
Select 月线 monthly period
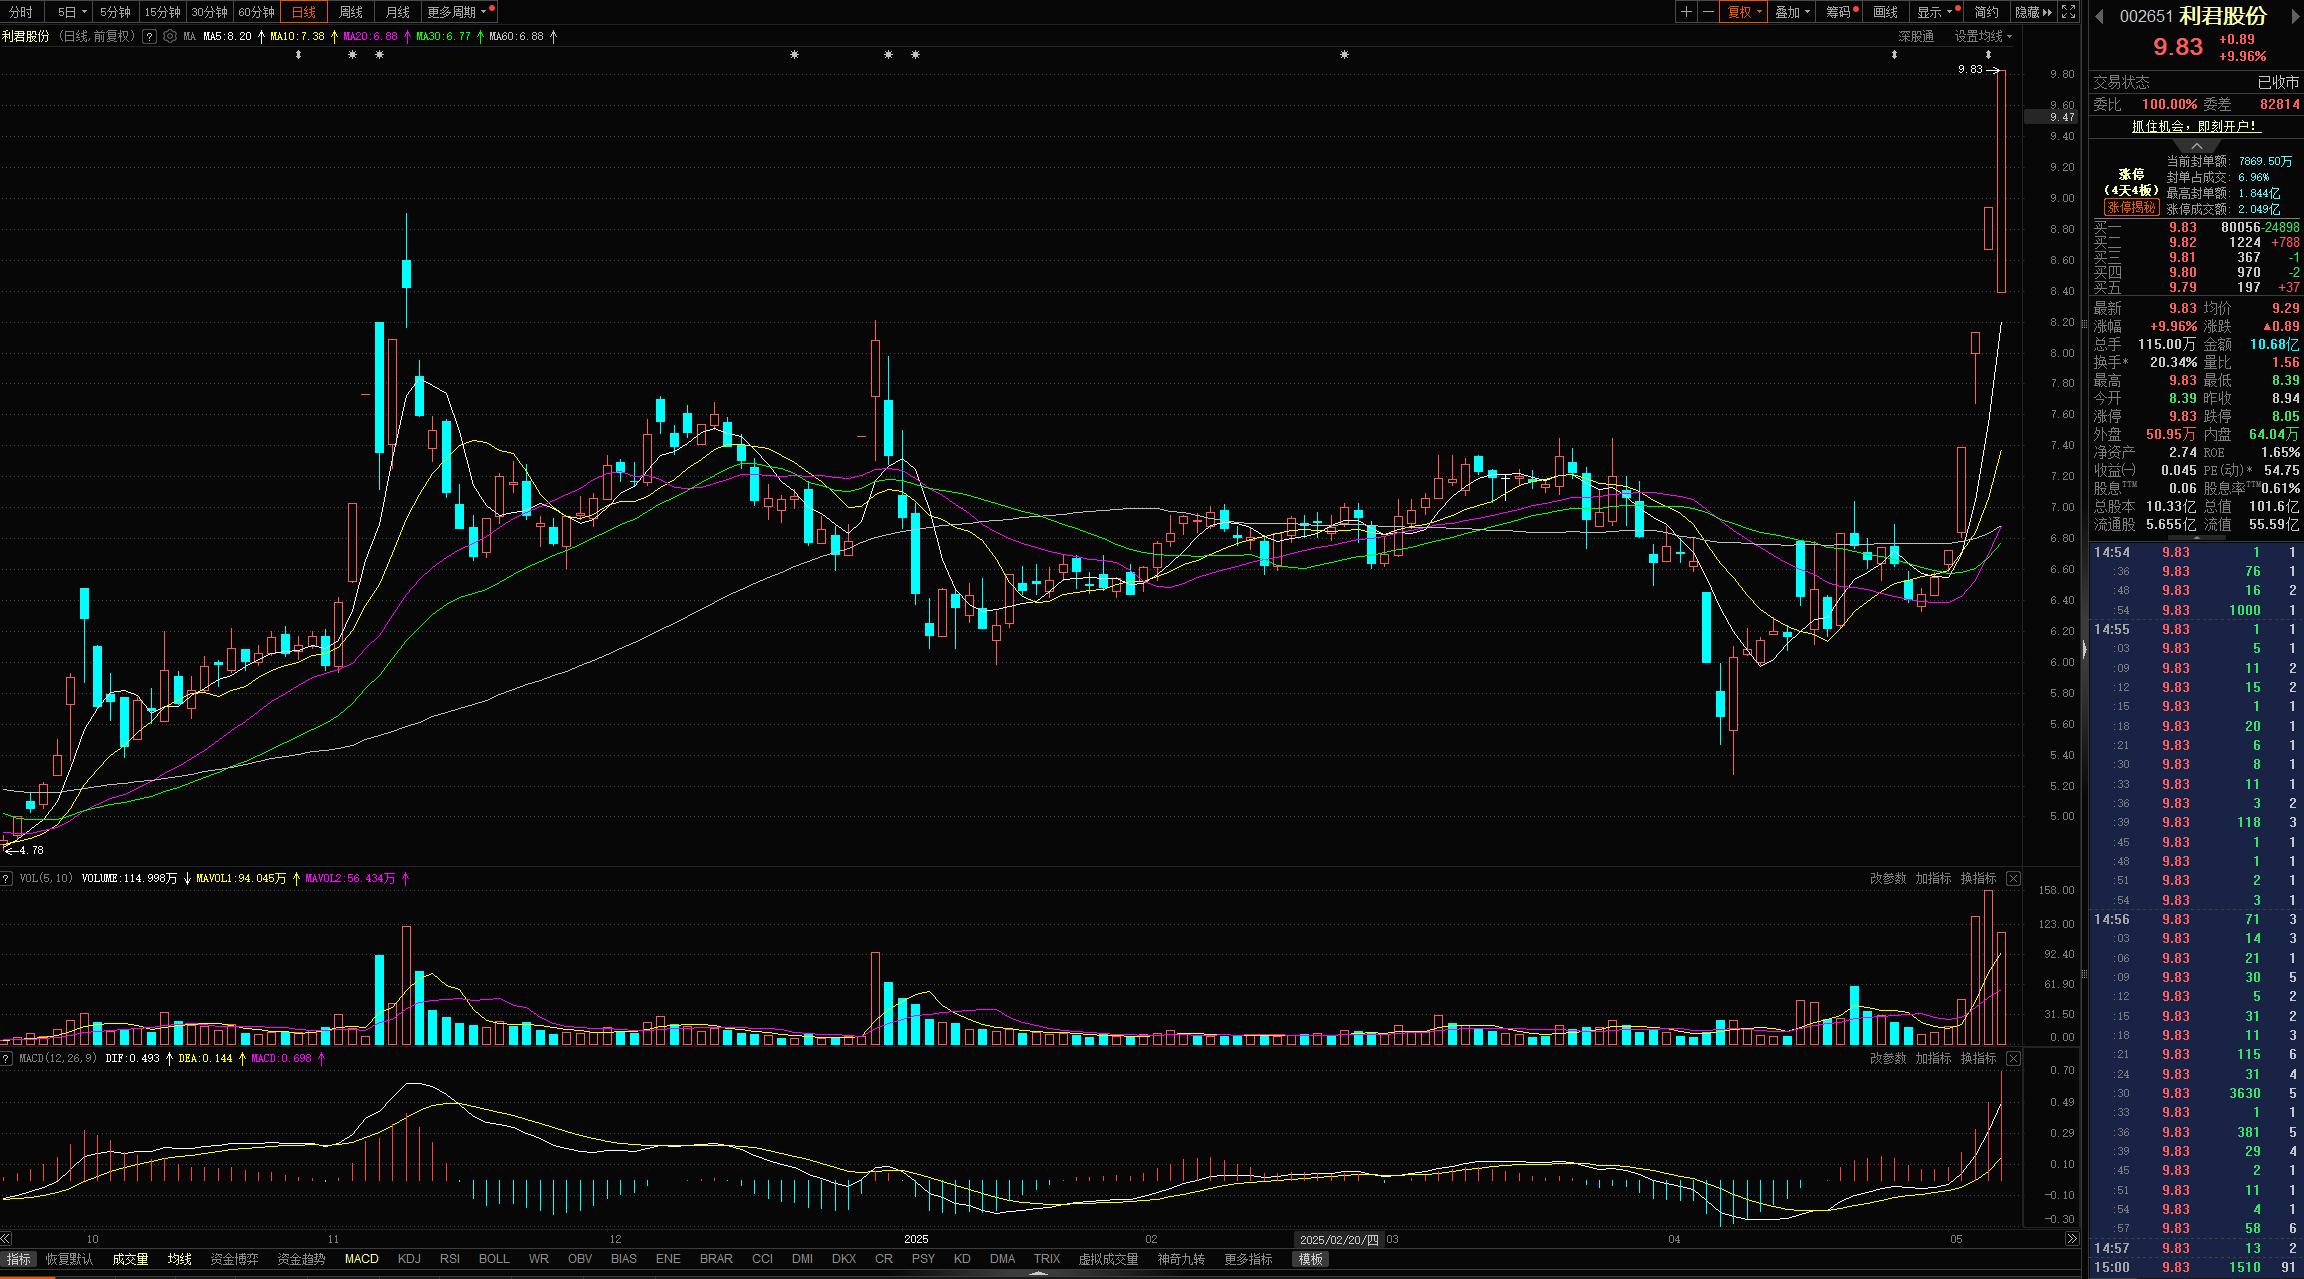click(x=398, y=12)
